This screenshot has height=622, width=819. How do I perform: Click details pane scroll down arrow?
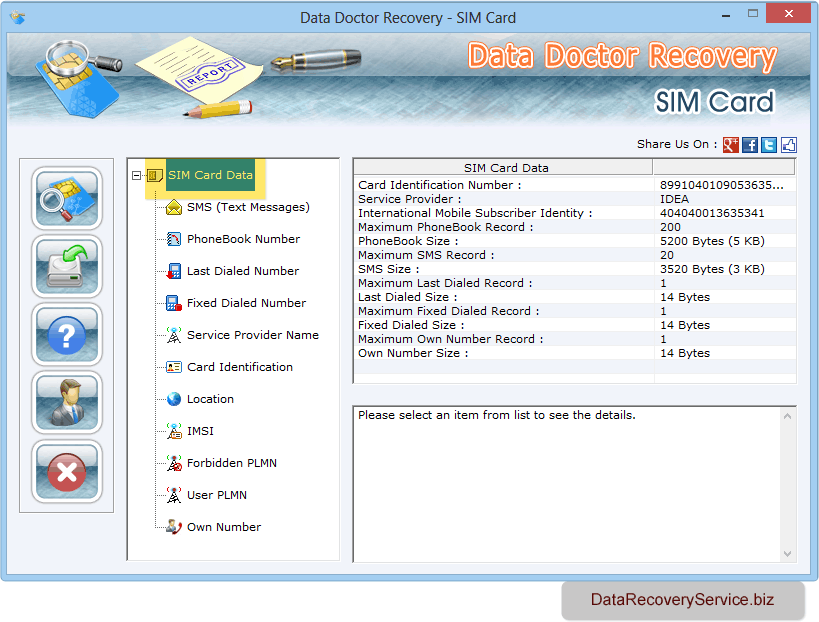pos(788,554)
